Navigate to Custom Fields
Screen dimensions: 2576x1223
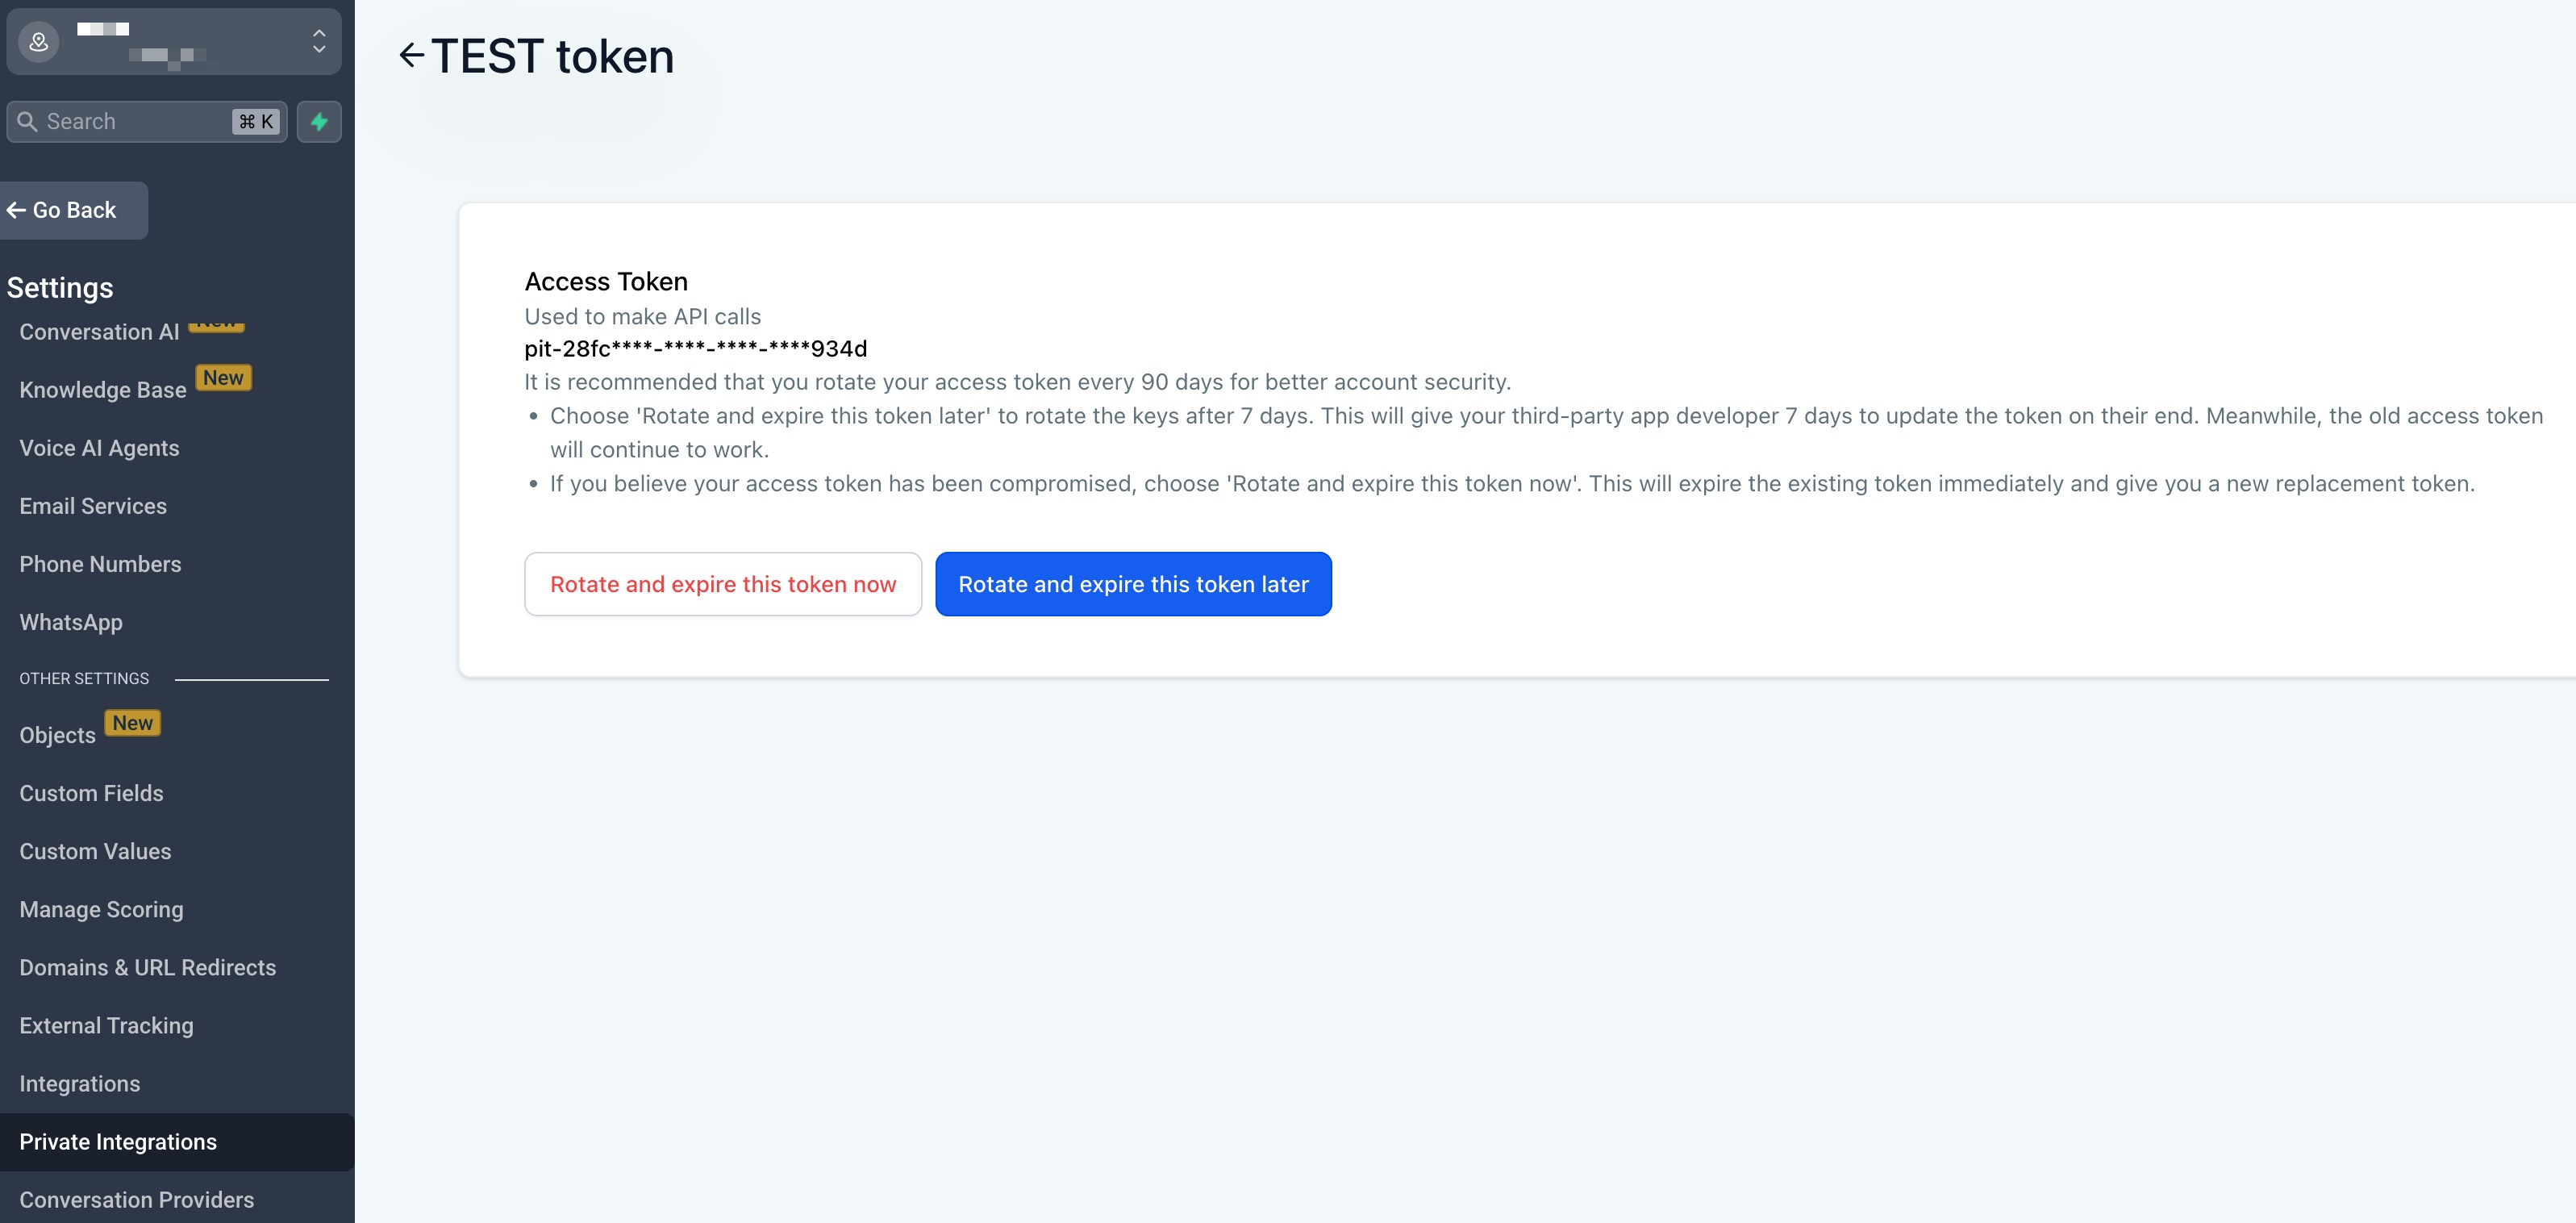[91, 793]
